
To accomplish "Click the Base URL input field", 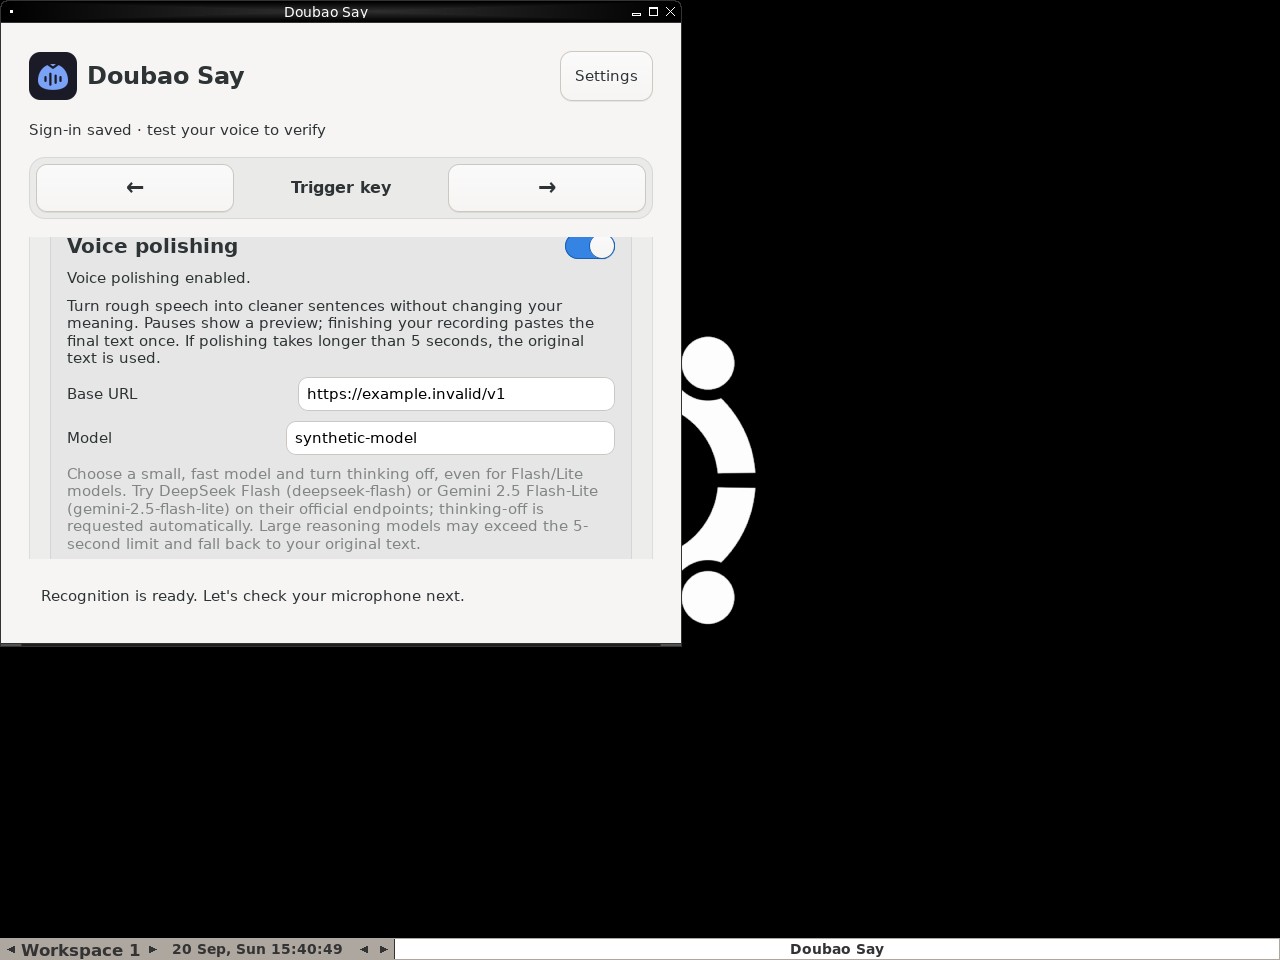I will click(x=456, y=394).
